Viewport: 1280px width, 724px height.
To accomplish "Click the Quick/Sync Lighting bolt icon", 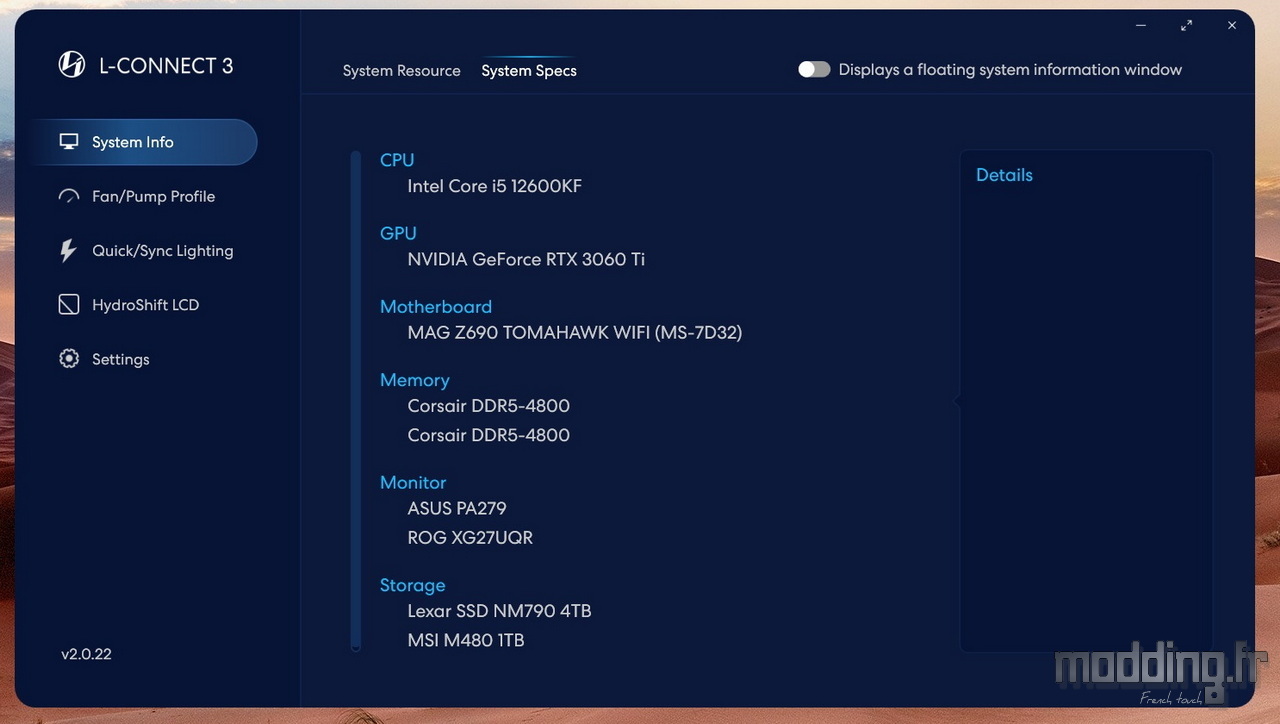I will [68, 251].
